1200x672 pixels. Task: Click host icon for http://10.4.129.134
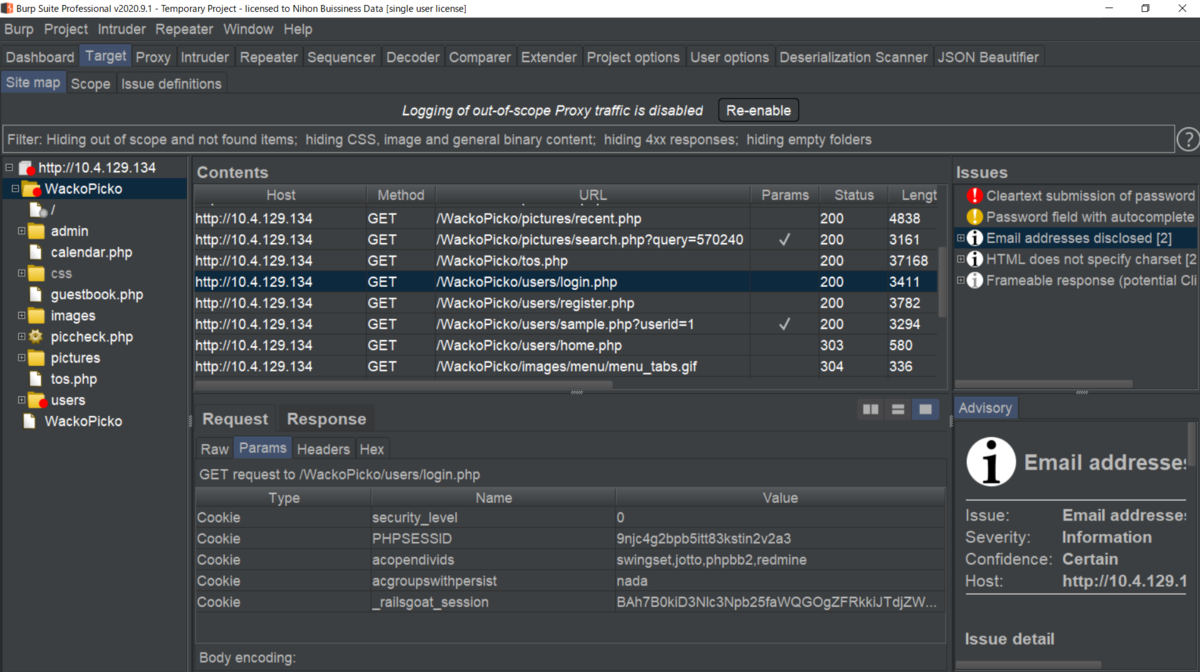pyautogui.click(x=27, y=168)
